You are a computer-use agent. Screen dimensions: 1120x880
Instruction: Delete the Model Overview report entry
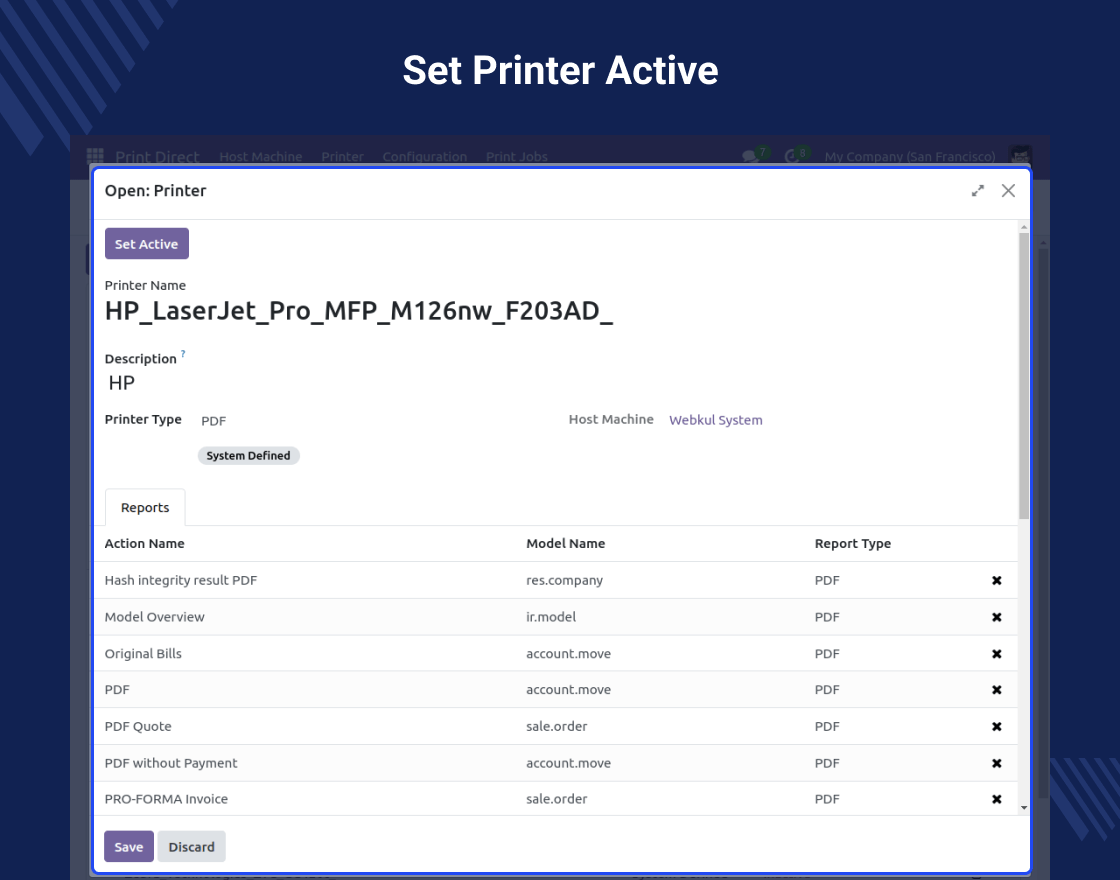point(996,617)
